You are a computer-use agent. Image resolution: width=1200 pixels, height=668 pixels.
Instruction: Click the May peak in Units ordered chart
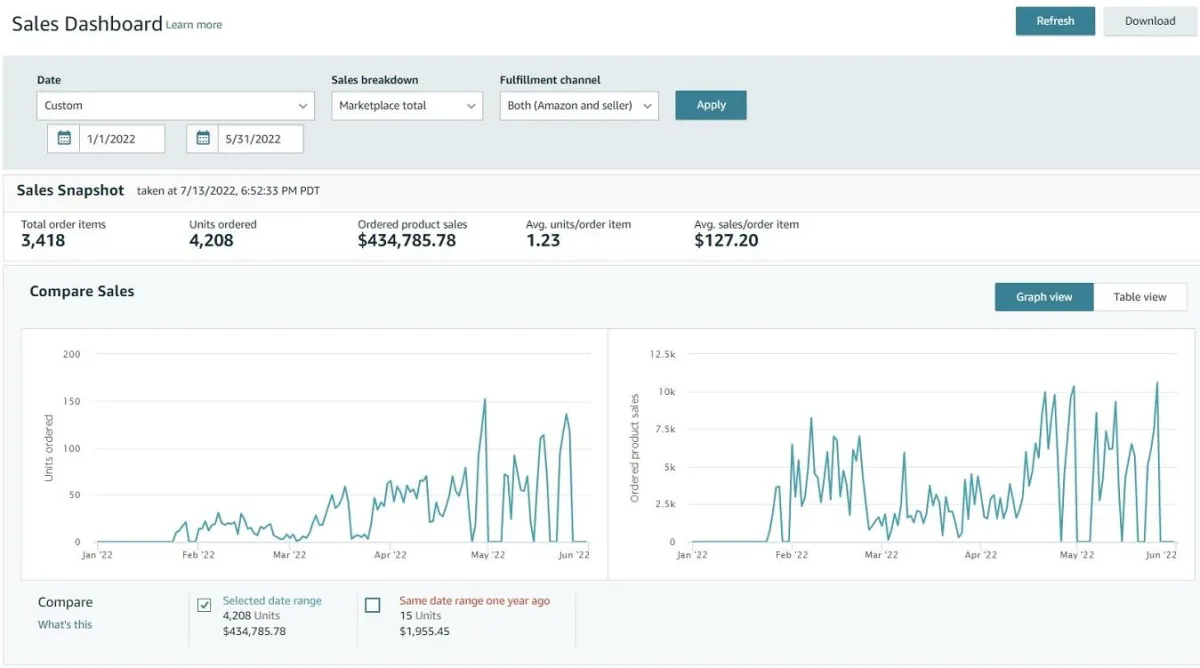tap(485, 400)
